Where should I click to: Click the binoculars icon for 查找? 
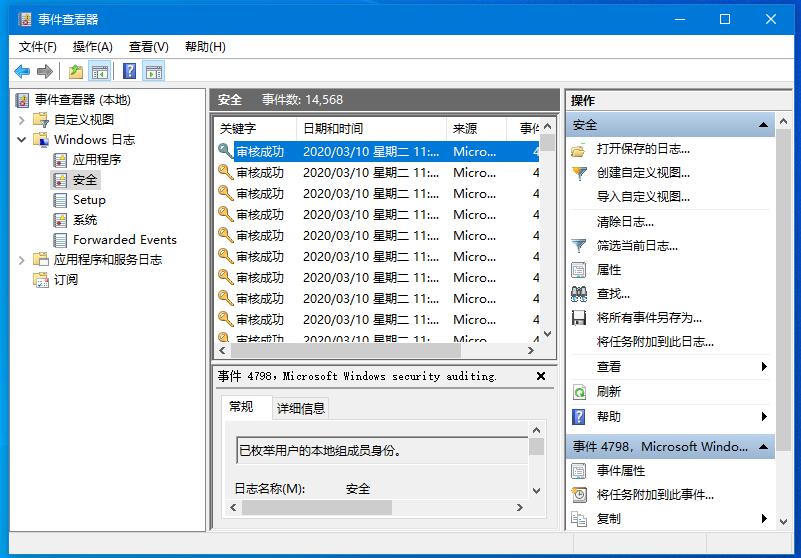[579, 294]
